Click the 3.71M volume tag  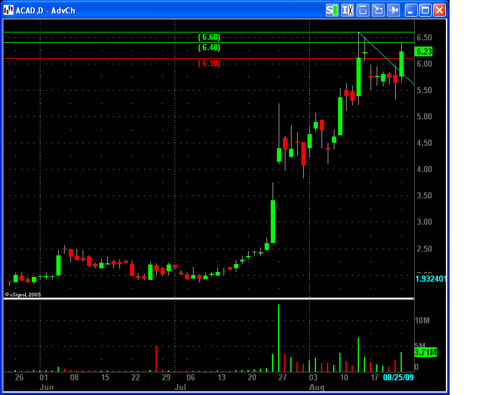(x=425, y=352)
